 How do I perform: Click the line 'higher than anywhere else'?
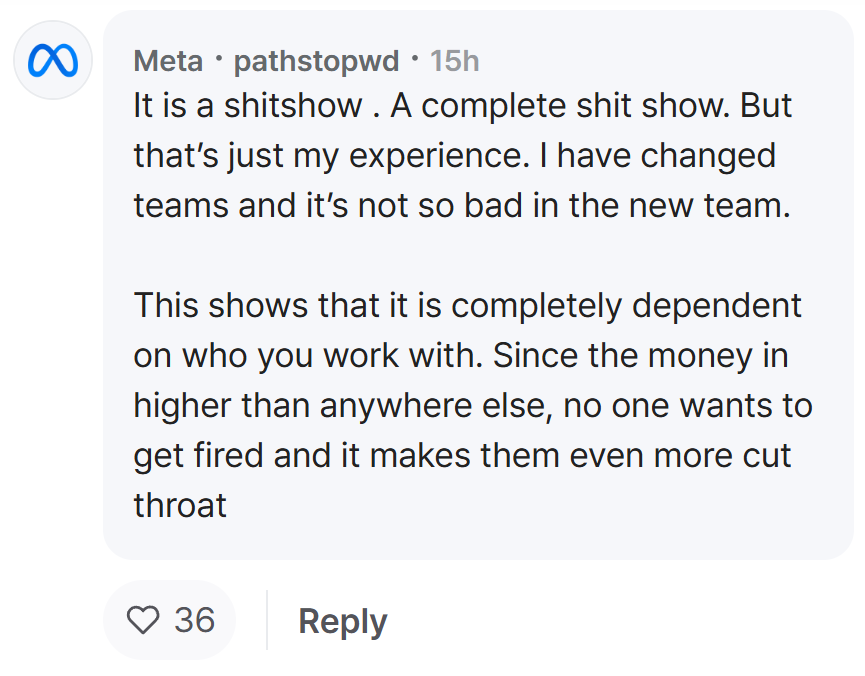[473, 406]
